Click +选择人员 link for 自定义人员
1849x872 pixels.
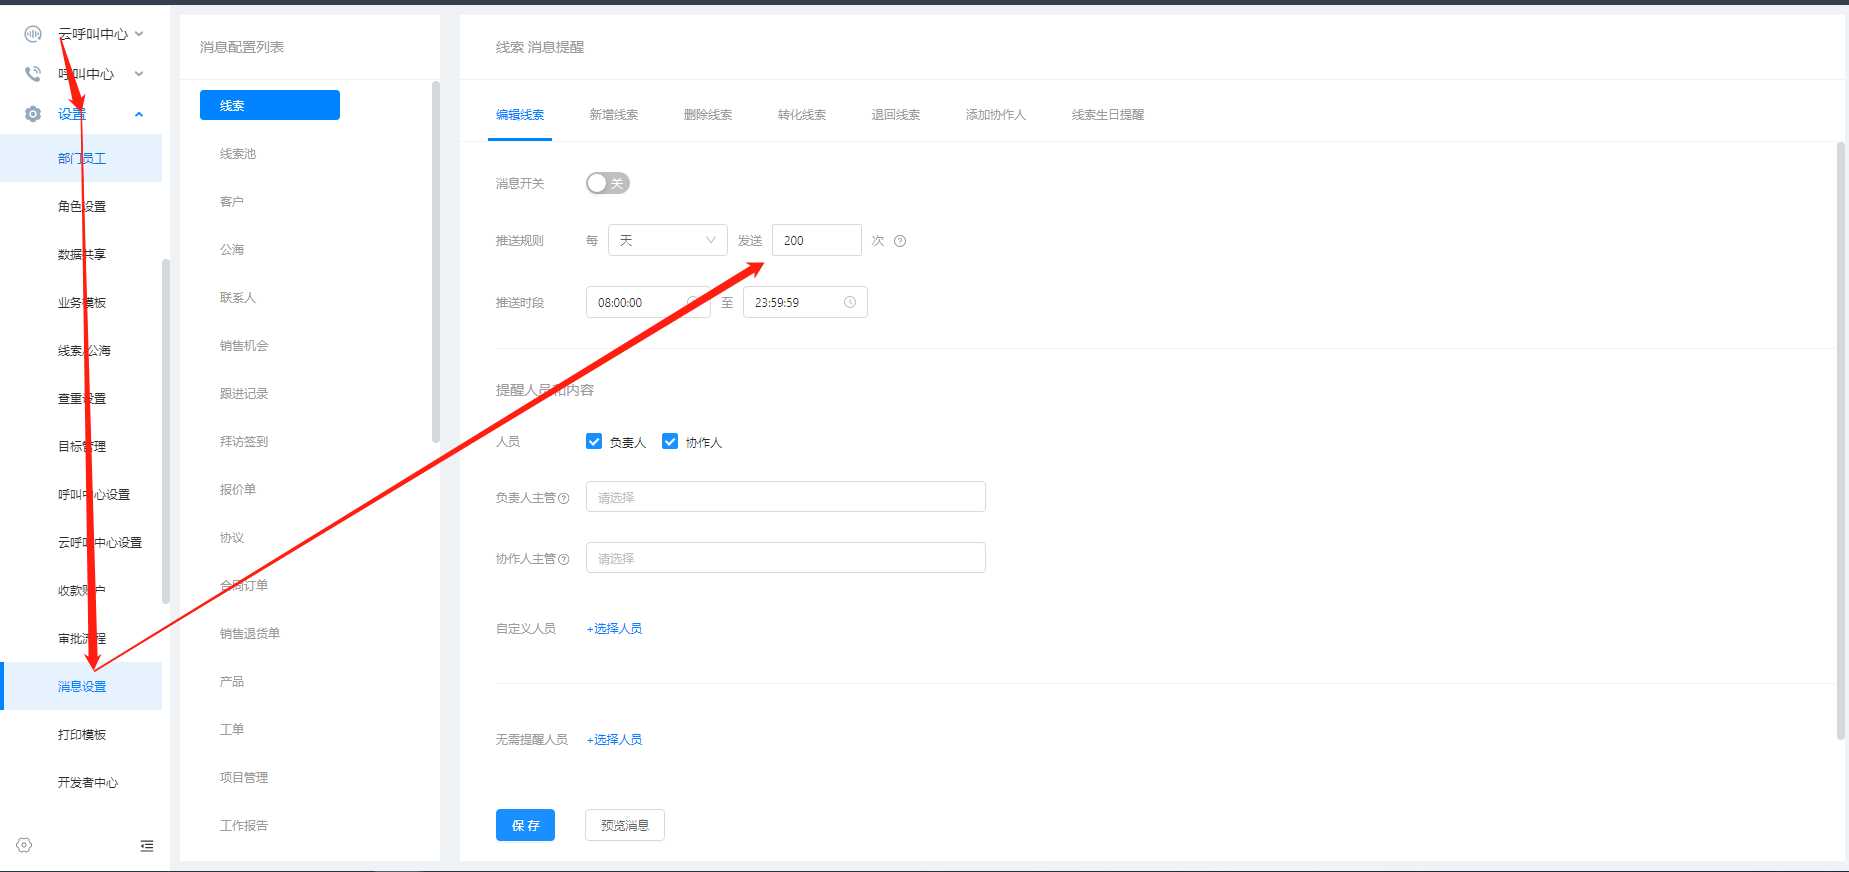click(614, 629)
